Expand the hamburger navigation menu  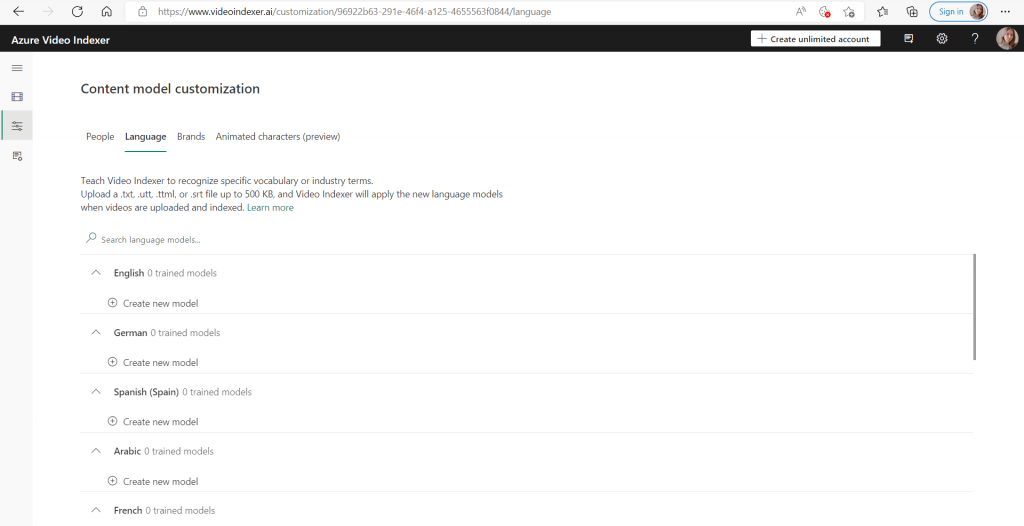17,68
